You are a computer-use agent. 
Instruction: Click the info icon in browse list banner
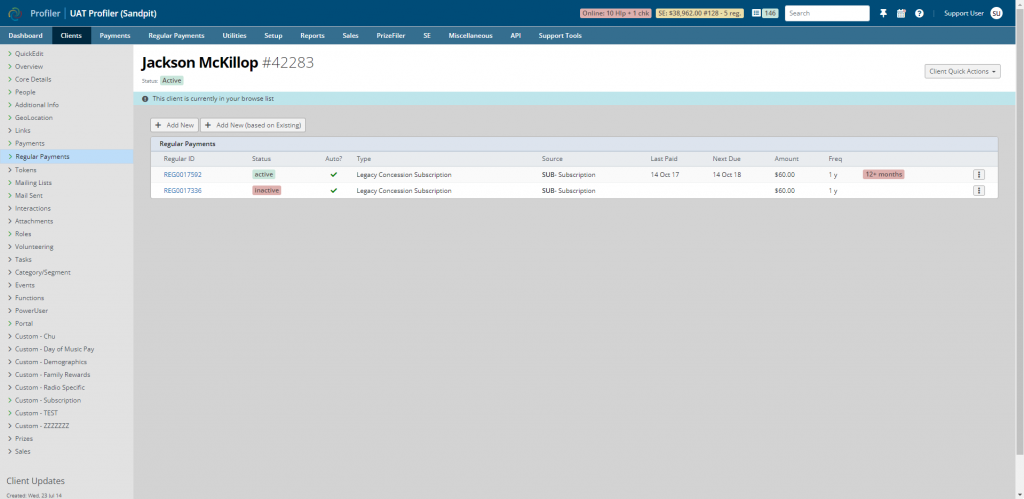click(x=145, y=99)
